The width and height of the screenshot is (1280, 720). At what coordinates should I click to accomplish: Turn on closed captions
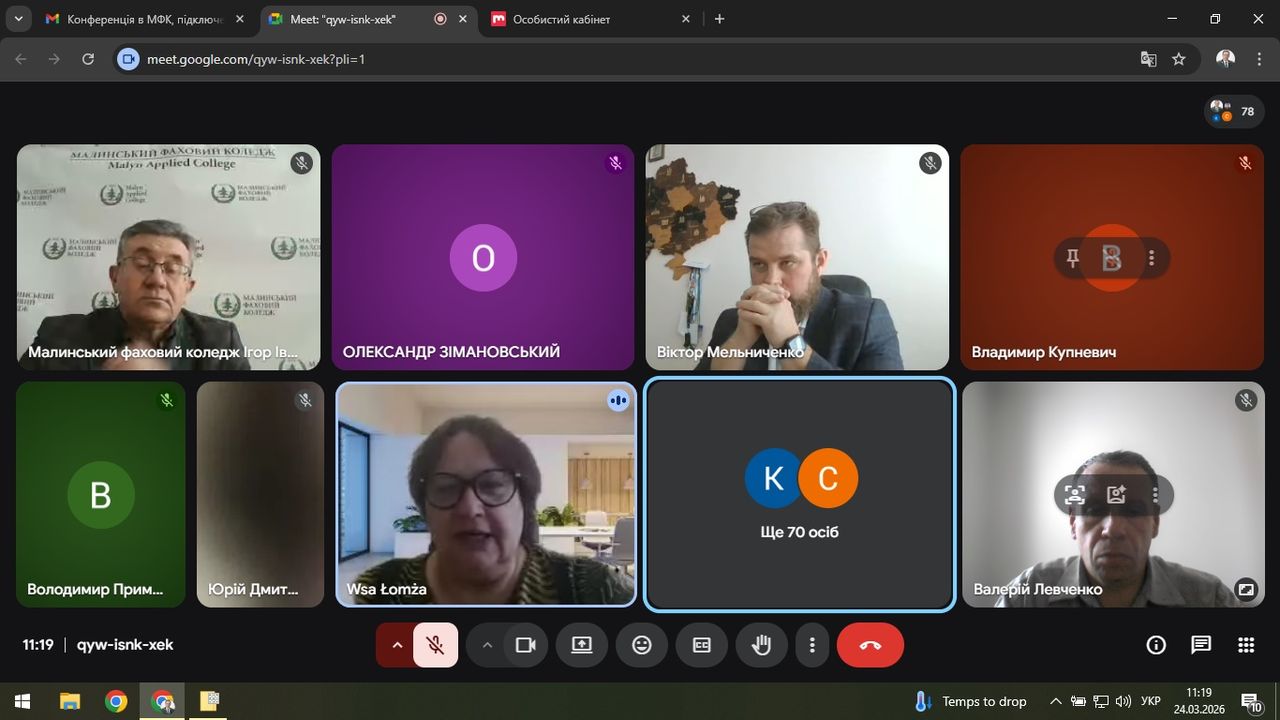(702, 645)
